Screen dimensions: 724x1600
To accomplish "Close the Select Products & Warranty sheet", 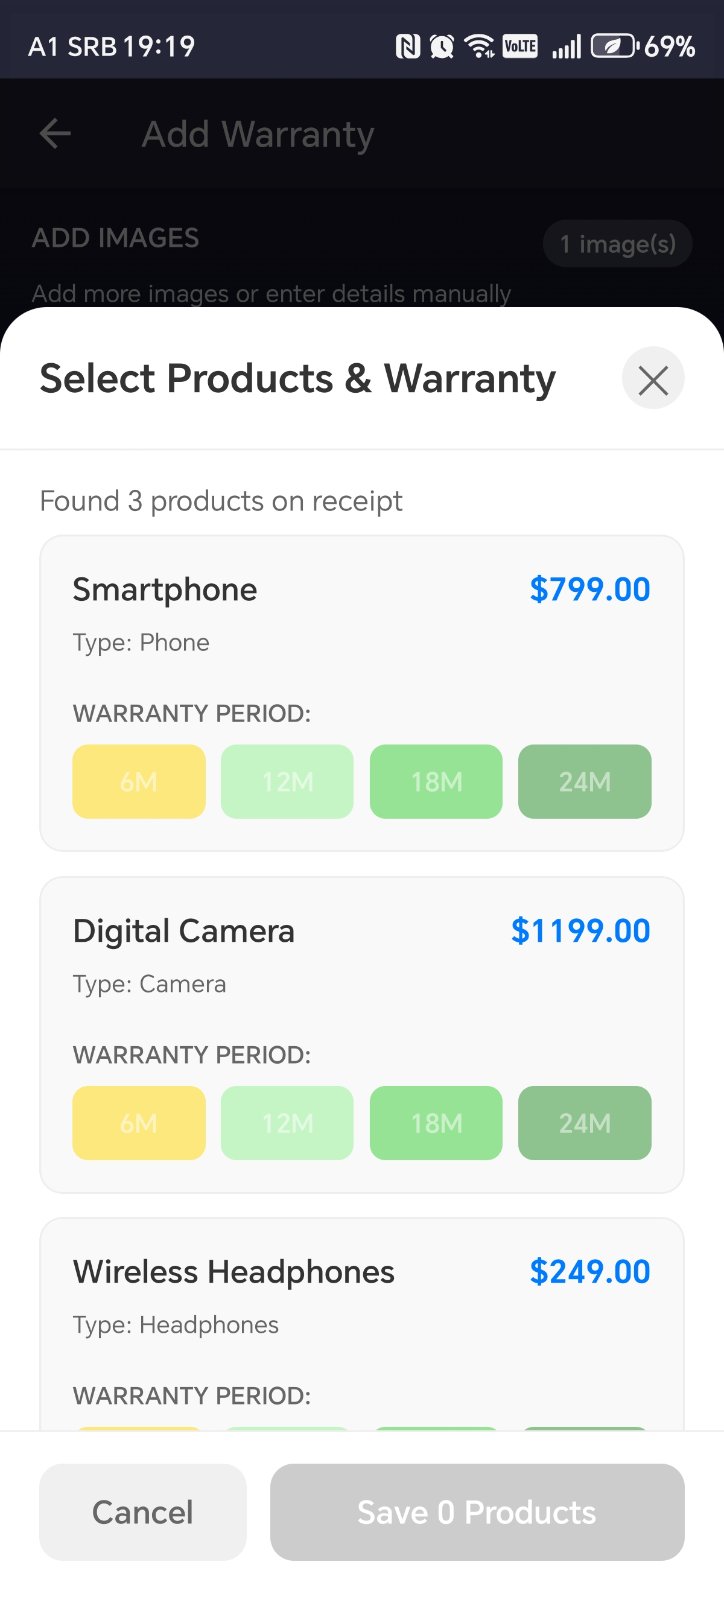I will point(652,379).
